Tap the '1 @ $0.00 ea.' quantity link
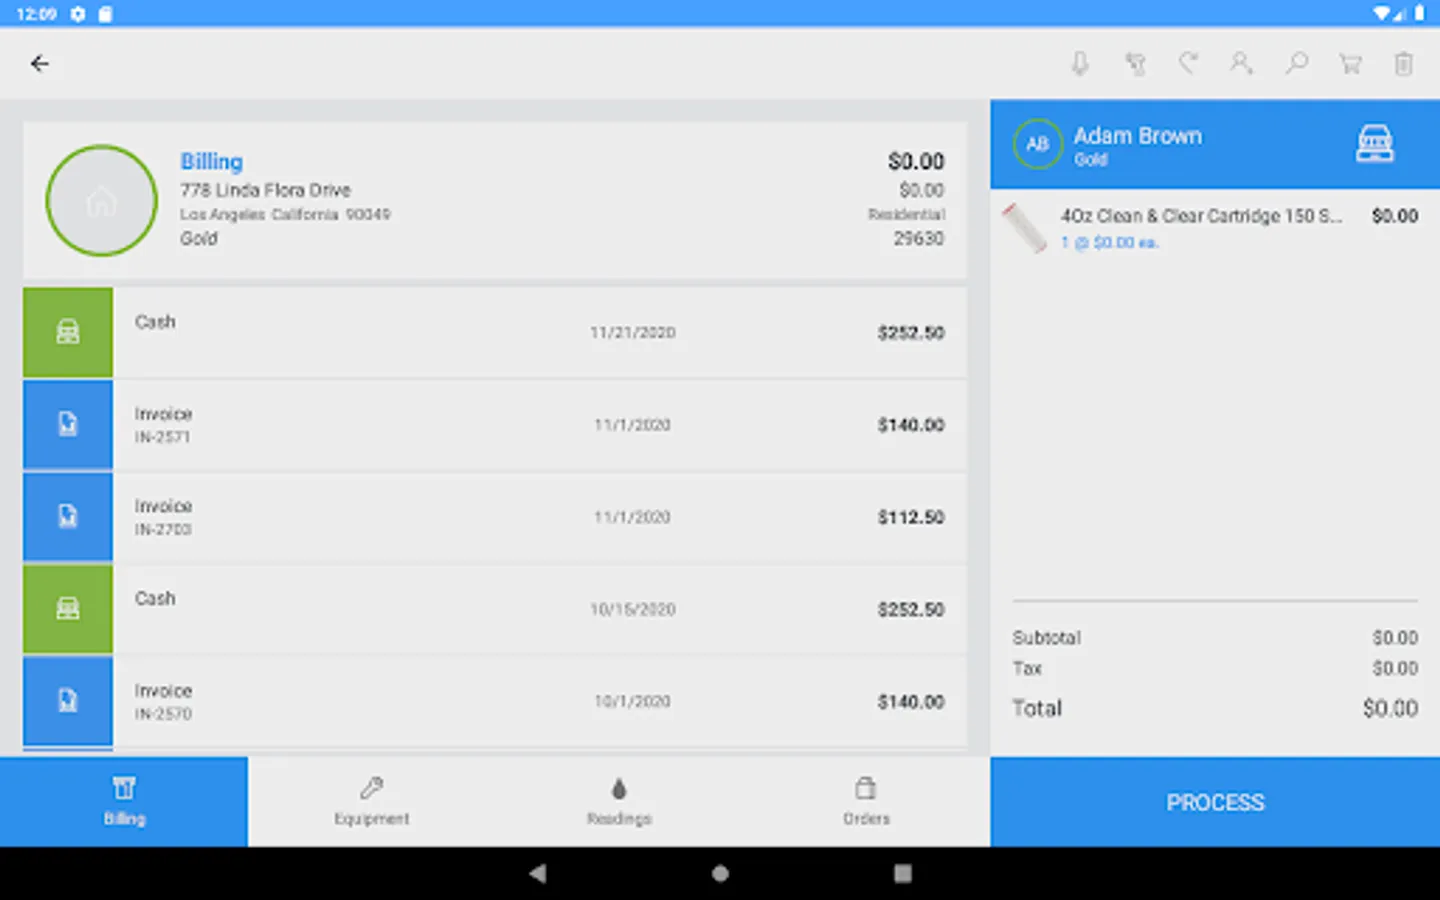Viewport: 1440px width, 900px height. pos(1110,243)
